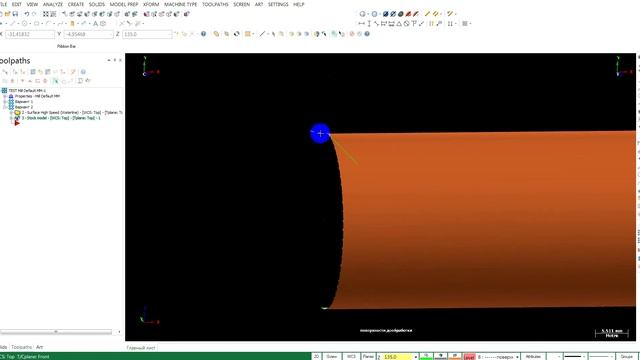The image size is (640, 360).
Task: Click the Circular dimension icon
Action: pos(406,24)
